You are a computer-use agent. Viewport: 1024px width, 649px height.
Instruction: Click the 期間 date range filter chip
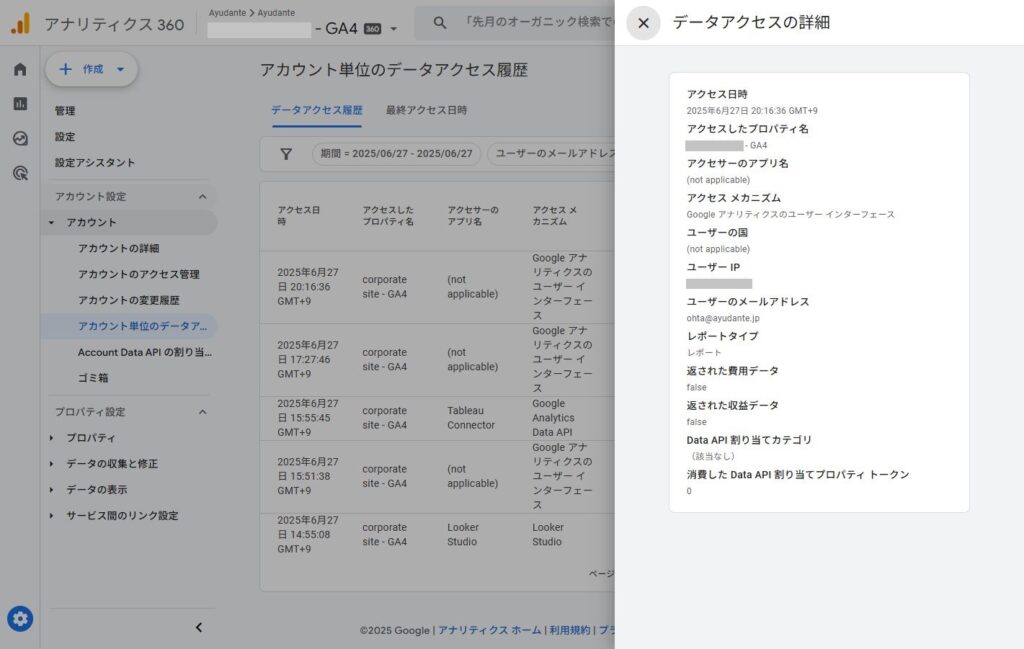pyautogui.click(x=396, y=153)
